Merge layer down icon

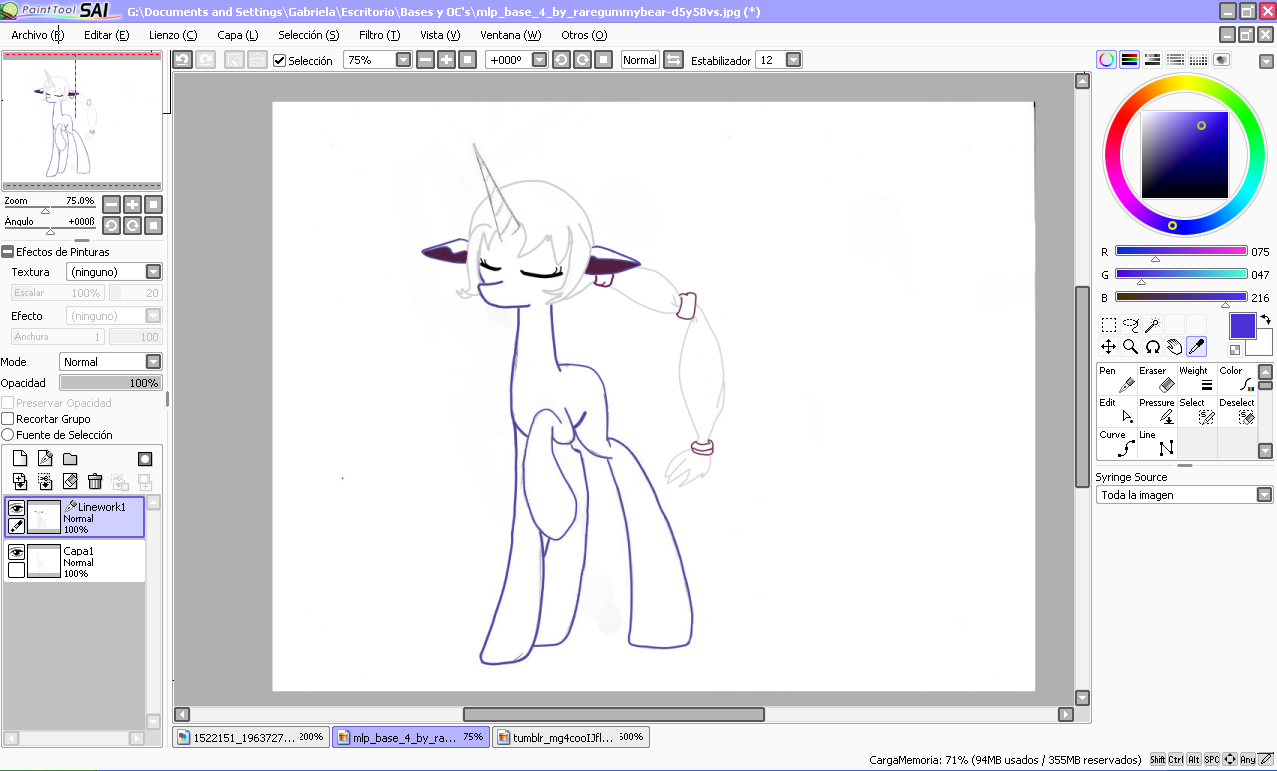pyautogui.click(x=45, y=482)
